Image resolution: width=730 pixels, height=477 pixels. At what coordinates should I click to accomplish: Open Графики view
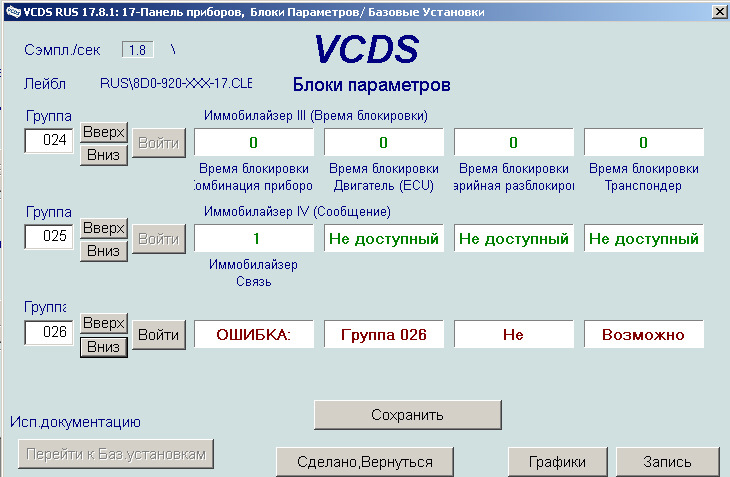[558, 462]
